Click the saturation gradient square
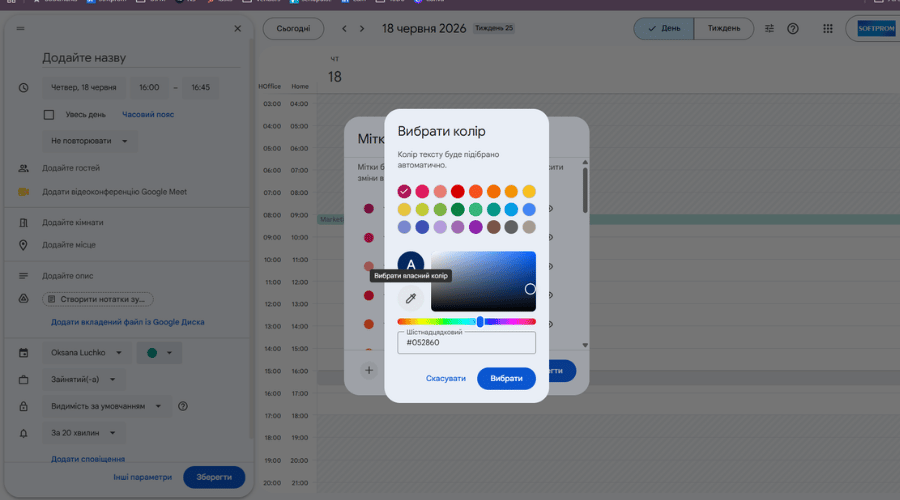The width and height of the screenshot is (900, 500). pyautogui.click(x=483, y=281)
